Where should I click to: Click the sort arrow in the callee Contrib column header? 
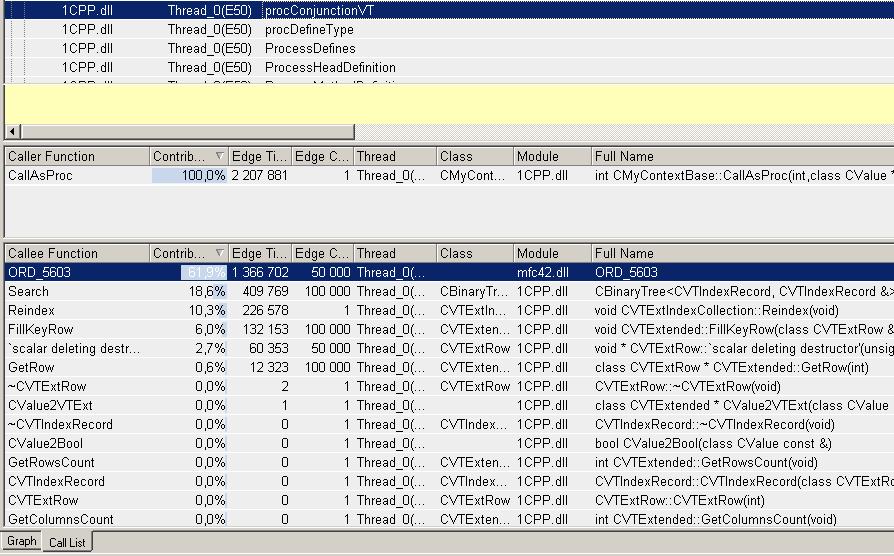220,254
